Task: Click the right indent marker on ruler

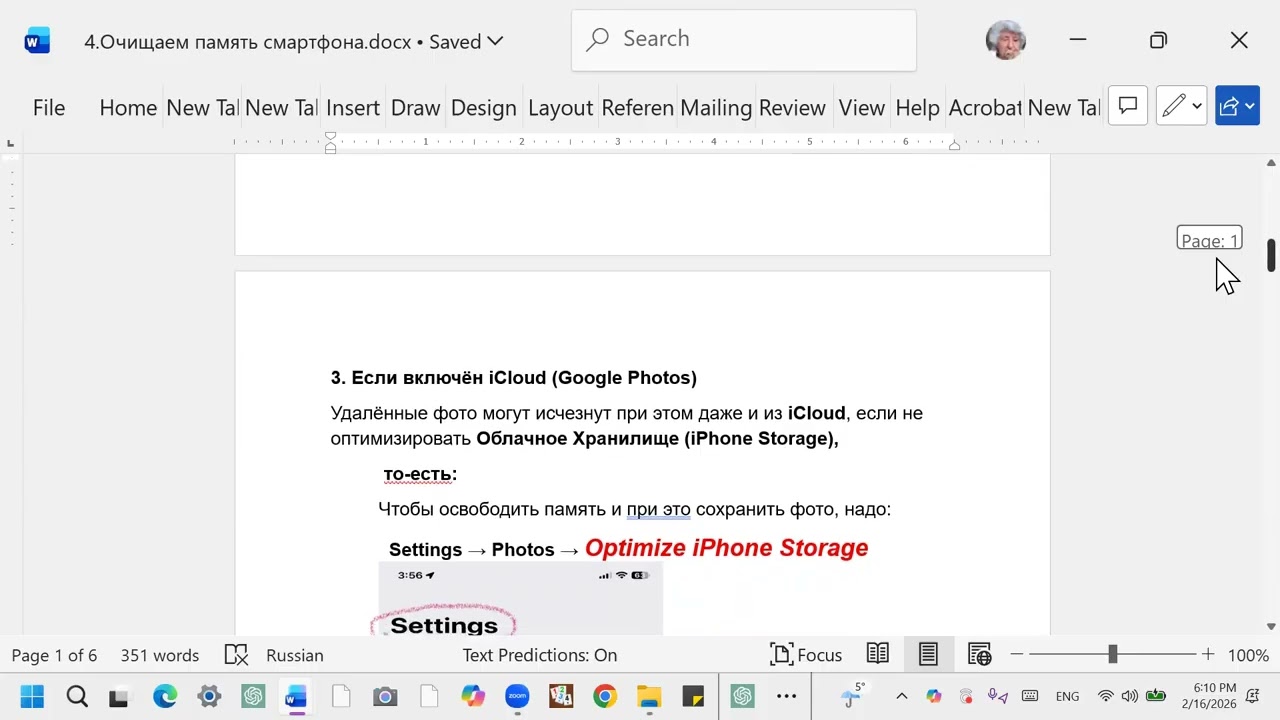Action: [954, 146]
